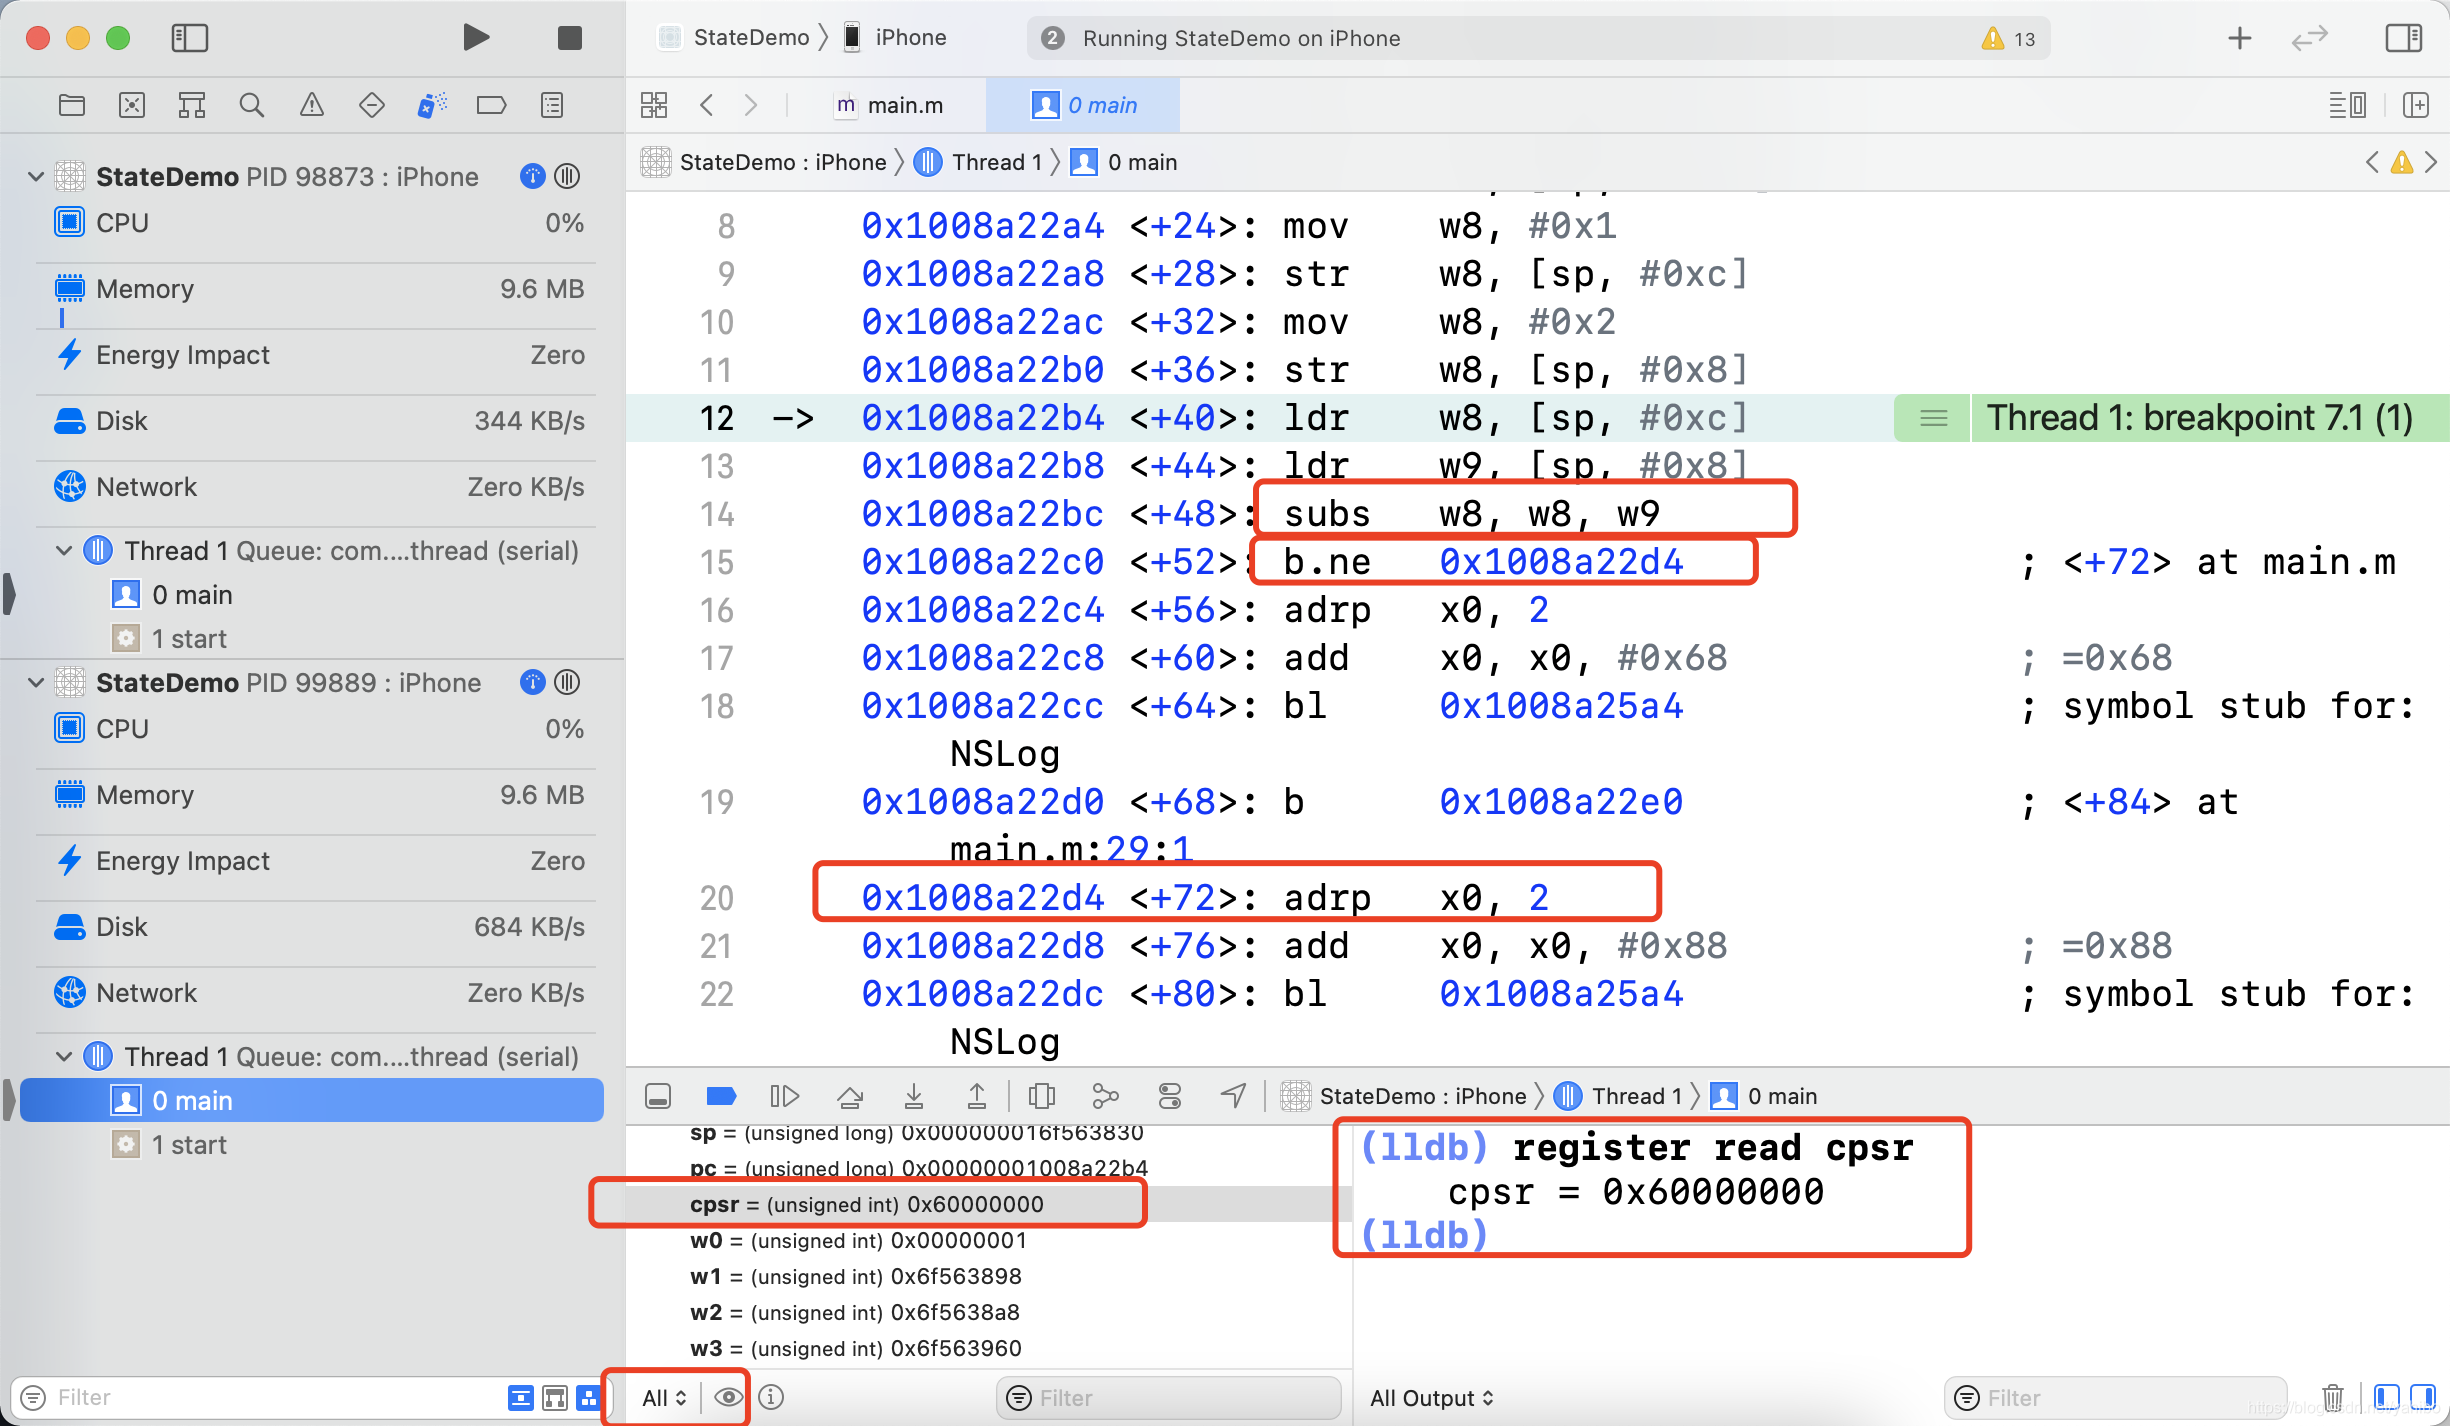Click the 13 warnings indicator
The height and width of the screenshot is (1426, 2450).
tap(2009, 38)
